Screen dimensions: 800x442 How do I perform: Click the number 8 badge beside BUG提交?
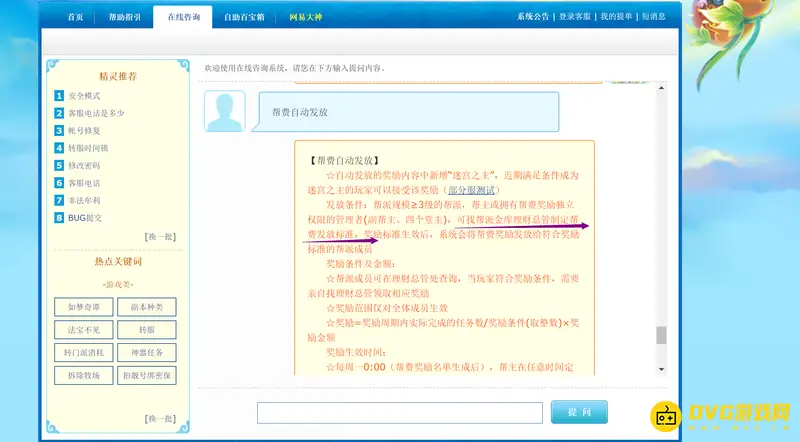pos(59,217)
